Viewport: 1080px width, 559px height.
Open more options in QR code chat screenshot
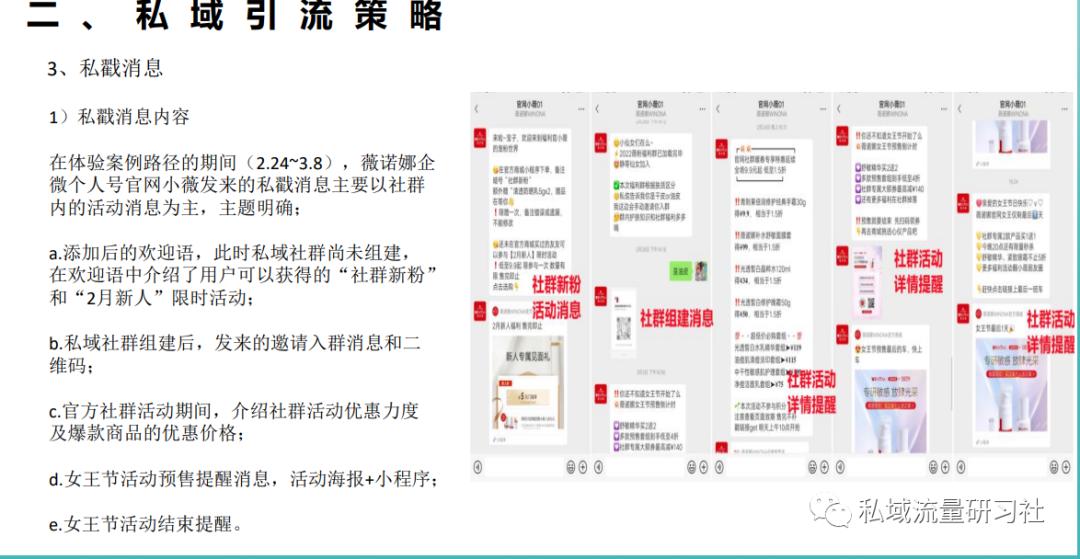tap(703, 109)
